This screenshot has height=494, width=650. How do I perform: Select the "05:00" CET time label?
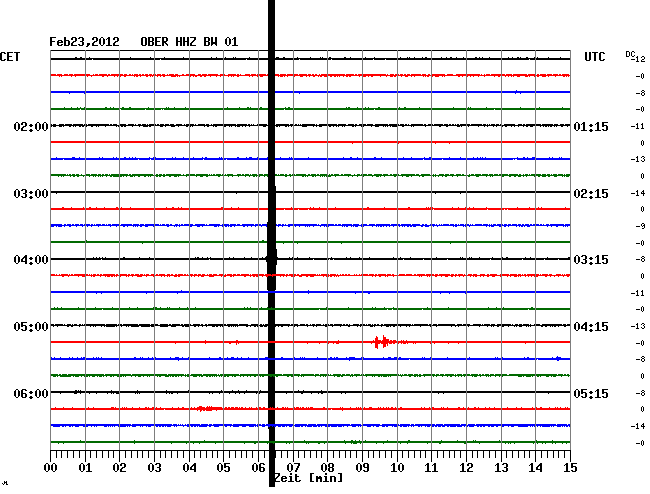pyautogui.click(x=31, y=327)
